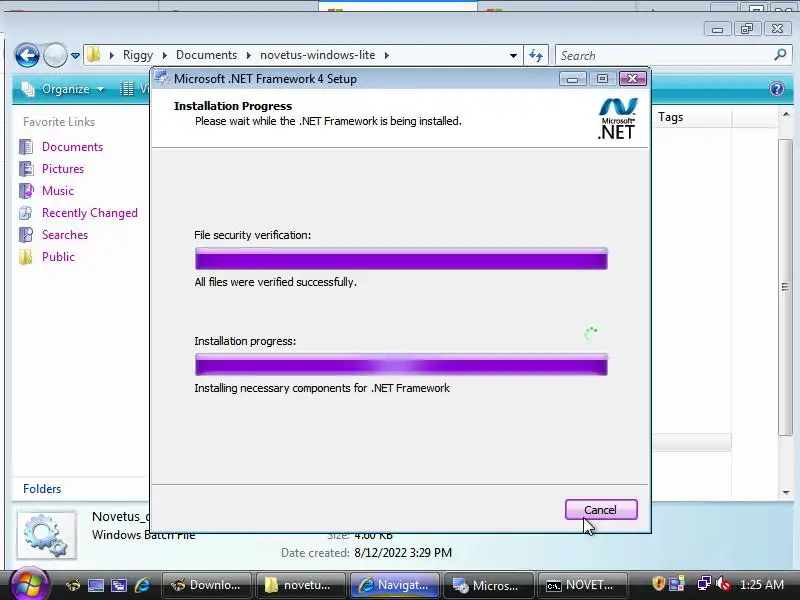Refresh the Explorer folder view

pos(536,55)
